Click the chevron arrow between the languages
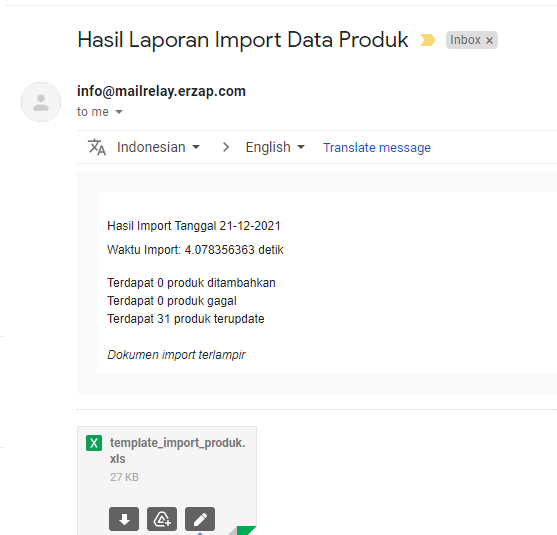This screenshot has height=535, width=557. point(226,147)
